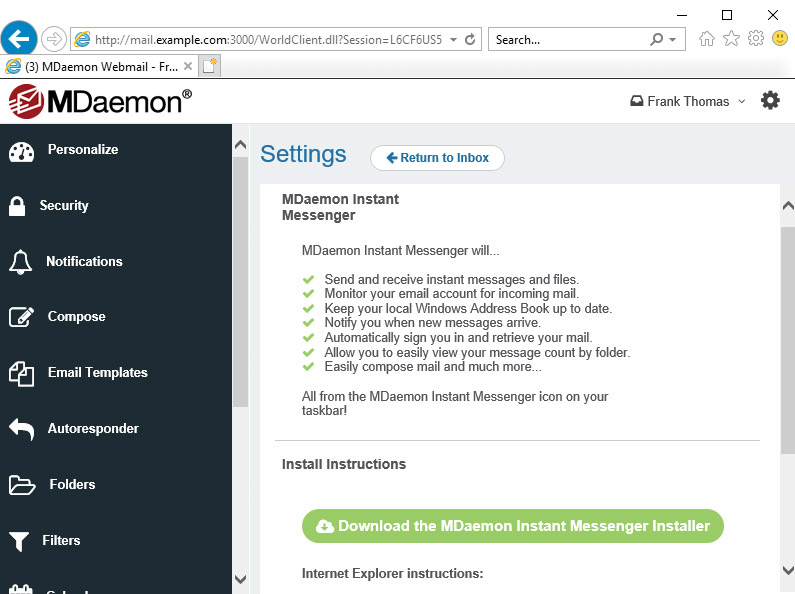
Task: Click the Personalize dashboard icon
Action: click(x=21, y=152)
